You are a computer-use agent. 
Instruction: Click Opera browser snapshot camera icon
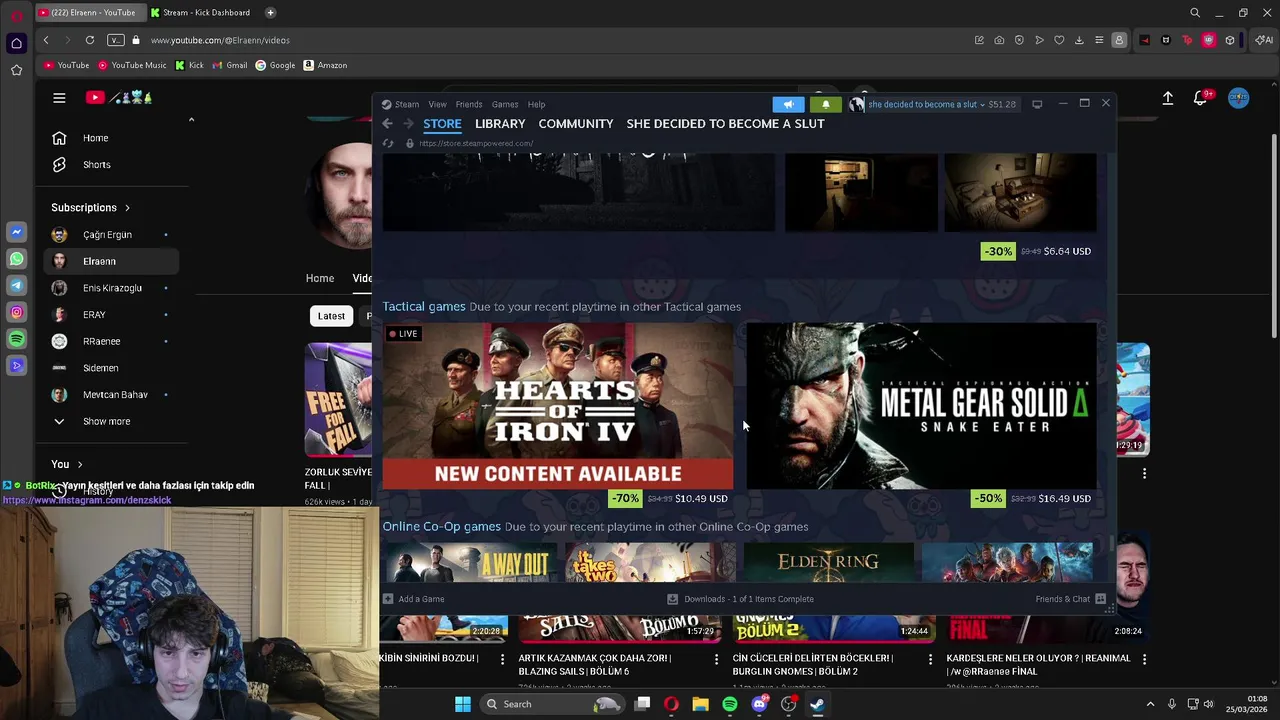[999, 40]
